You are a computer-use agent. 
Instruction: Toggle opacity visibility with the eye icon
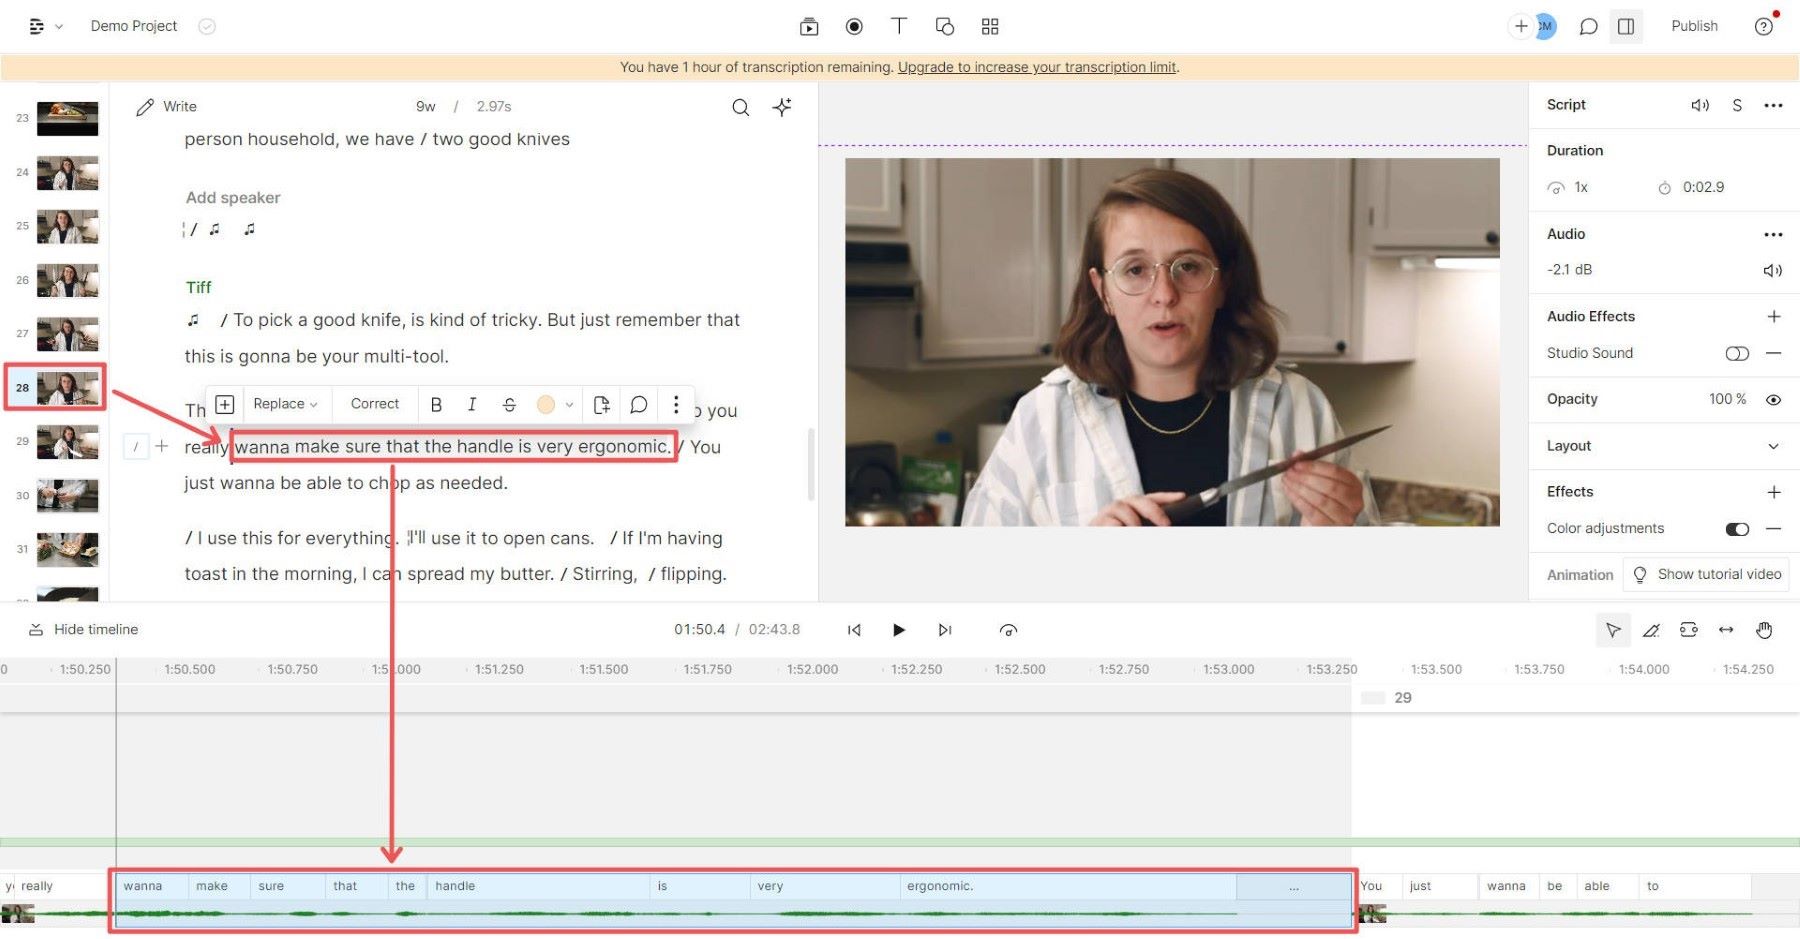click(x=1773, y=399)
